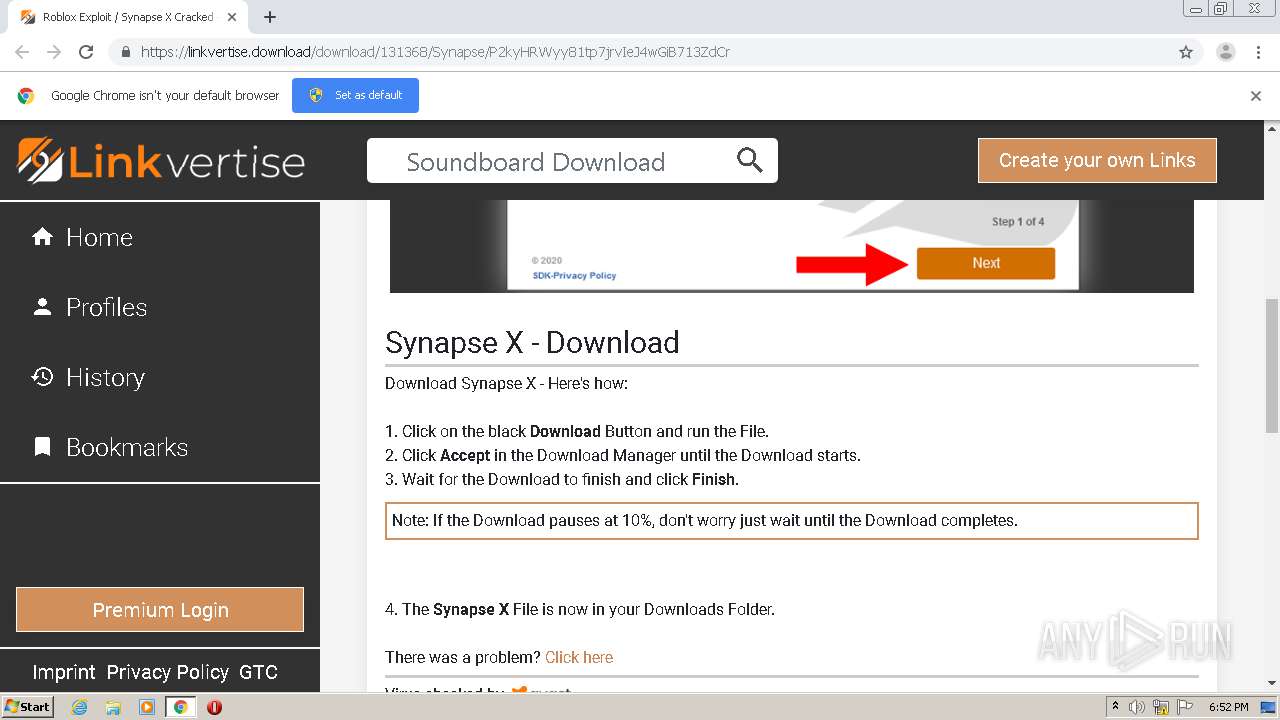Click the 6:52 PM taskbar clock
The height and width of the screenshot is (720, 1280).
1228,707
